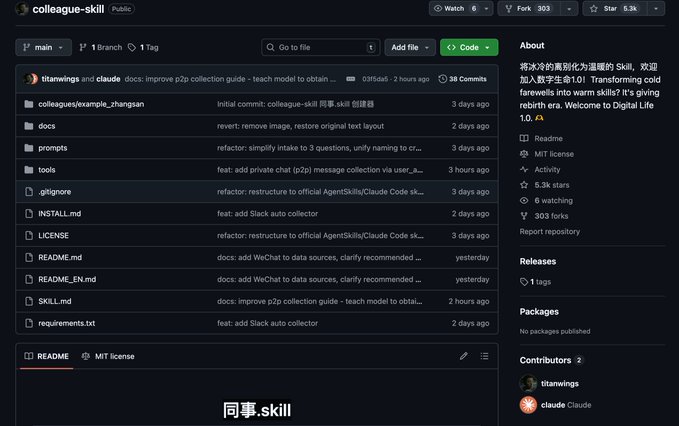This screenshot has width=679, height=426.
Task: Switch to the MIT license tab
Action: click(108, 356)
